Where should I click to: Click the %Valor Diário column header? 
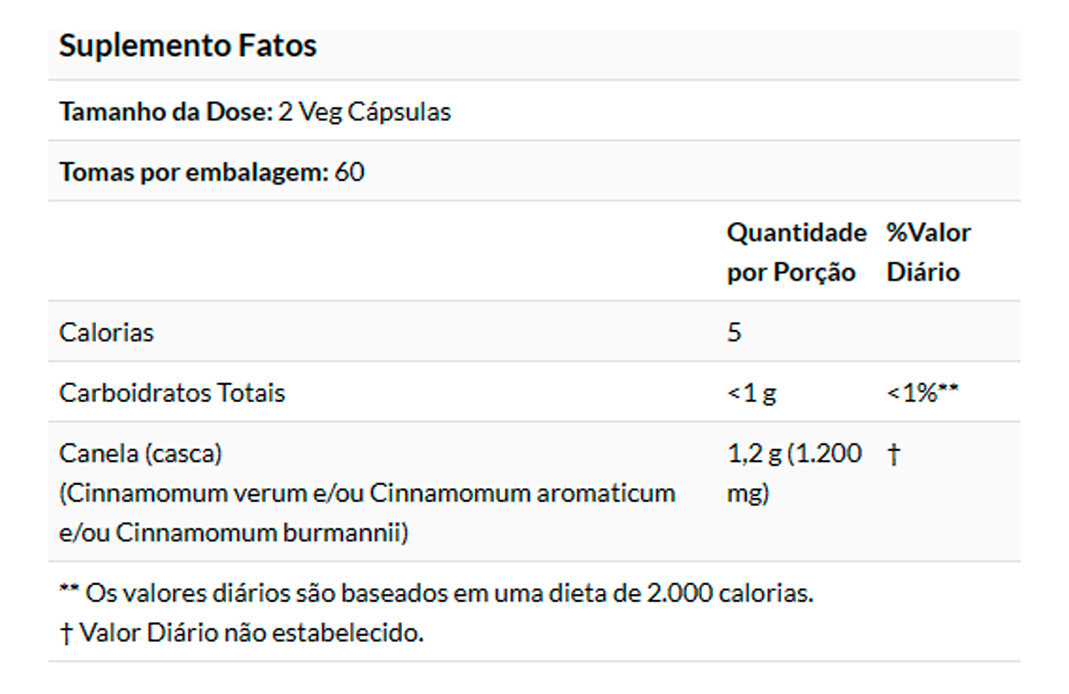tap(928, 252)
